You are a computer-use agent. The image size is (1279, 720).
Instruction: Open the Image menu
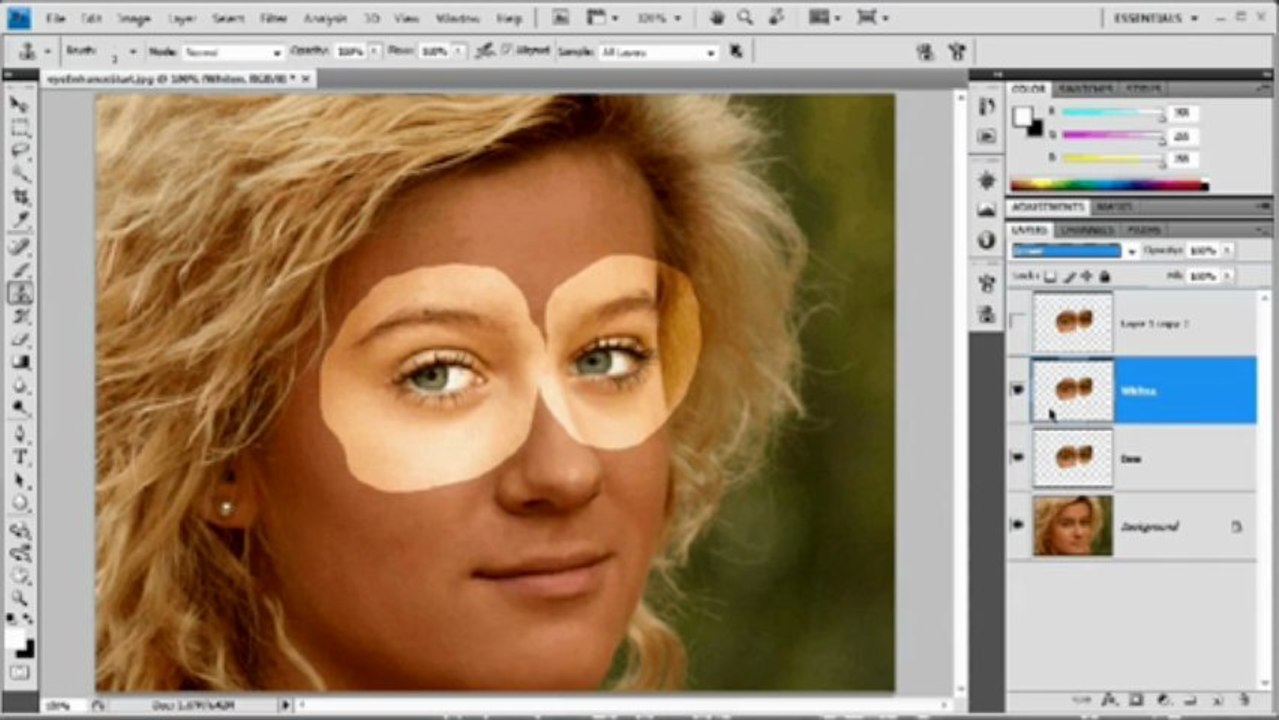click(133, 18)
